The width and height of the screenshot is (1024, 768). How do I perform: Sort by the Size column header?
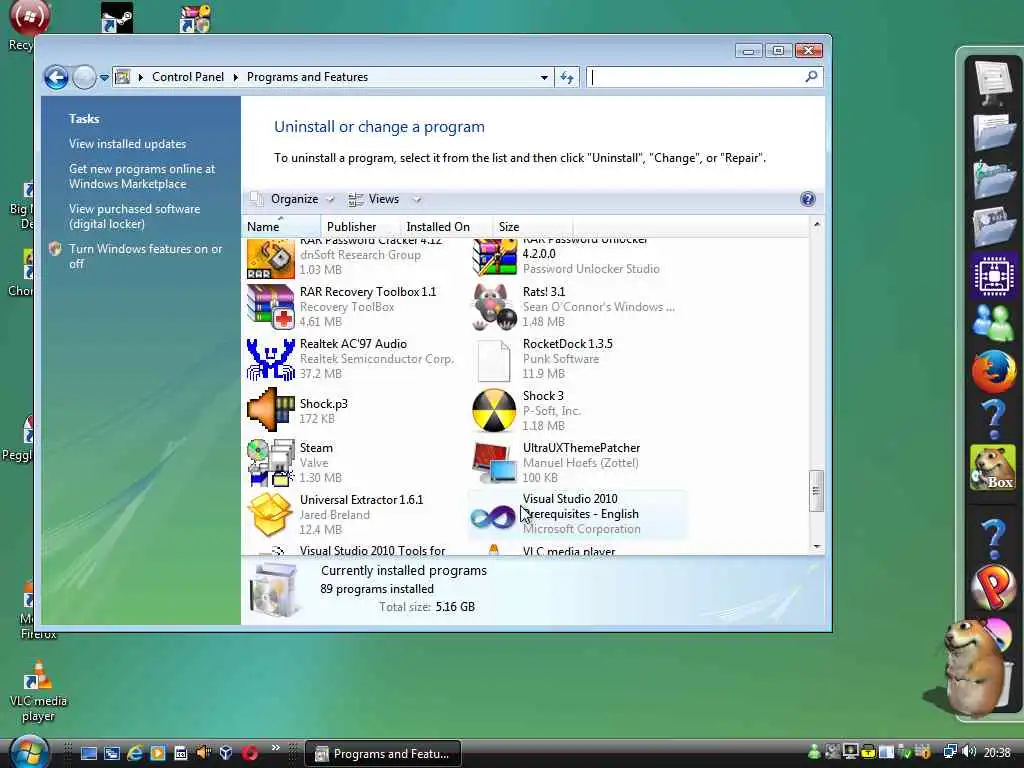(x=532, y=227)
